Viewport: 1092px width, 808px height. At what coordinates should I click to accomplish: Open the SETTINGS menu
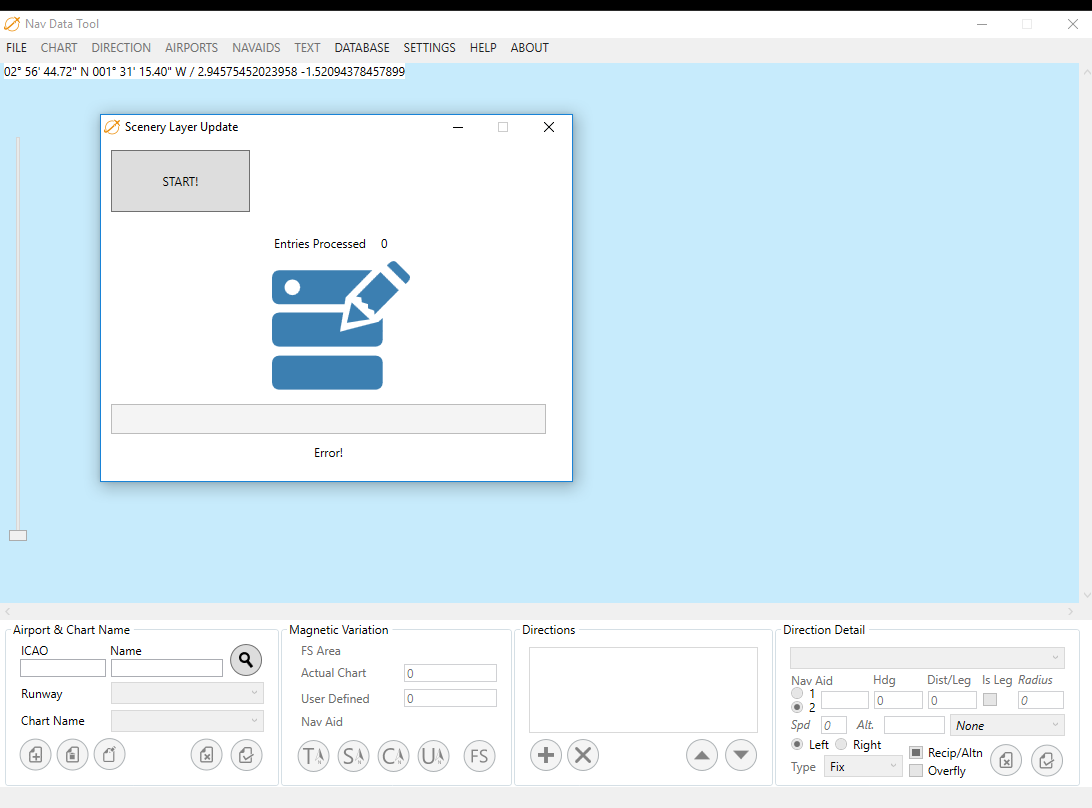[429, 48]
